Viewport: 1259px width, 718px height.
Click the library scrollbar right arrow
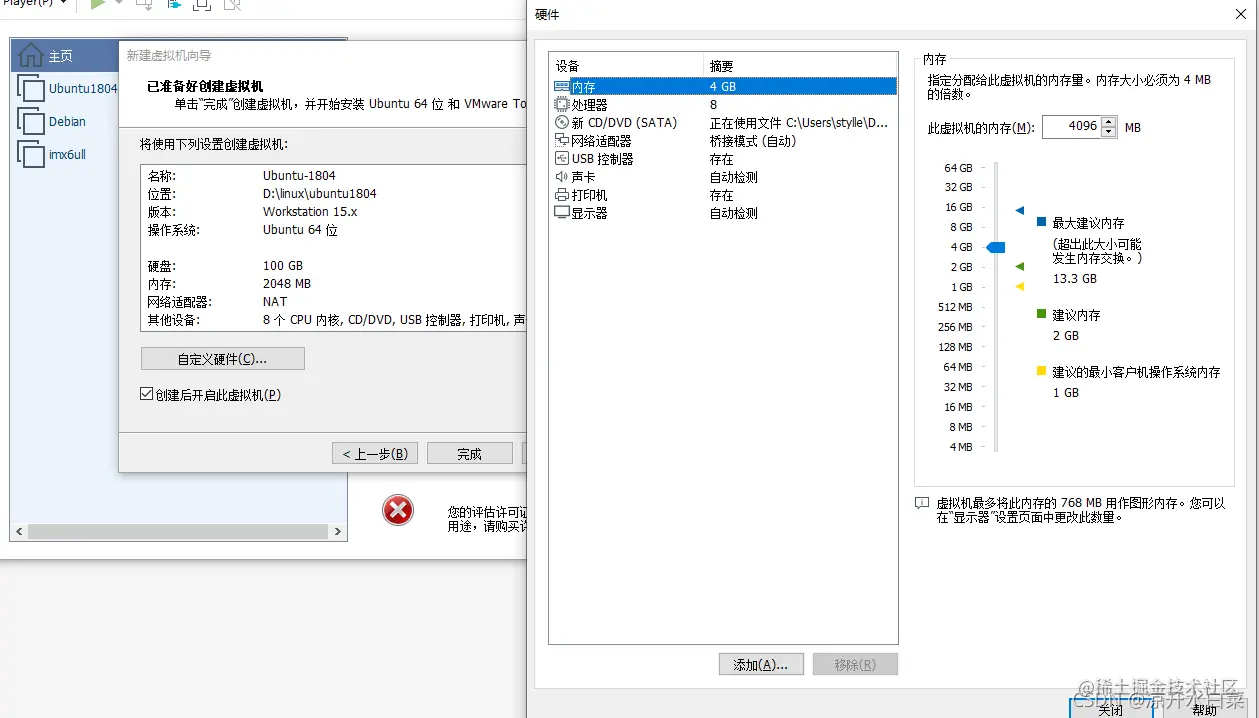point(338,532)
